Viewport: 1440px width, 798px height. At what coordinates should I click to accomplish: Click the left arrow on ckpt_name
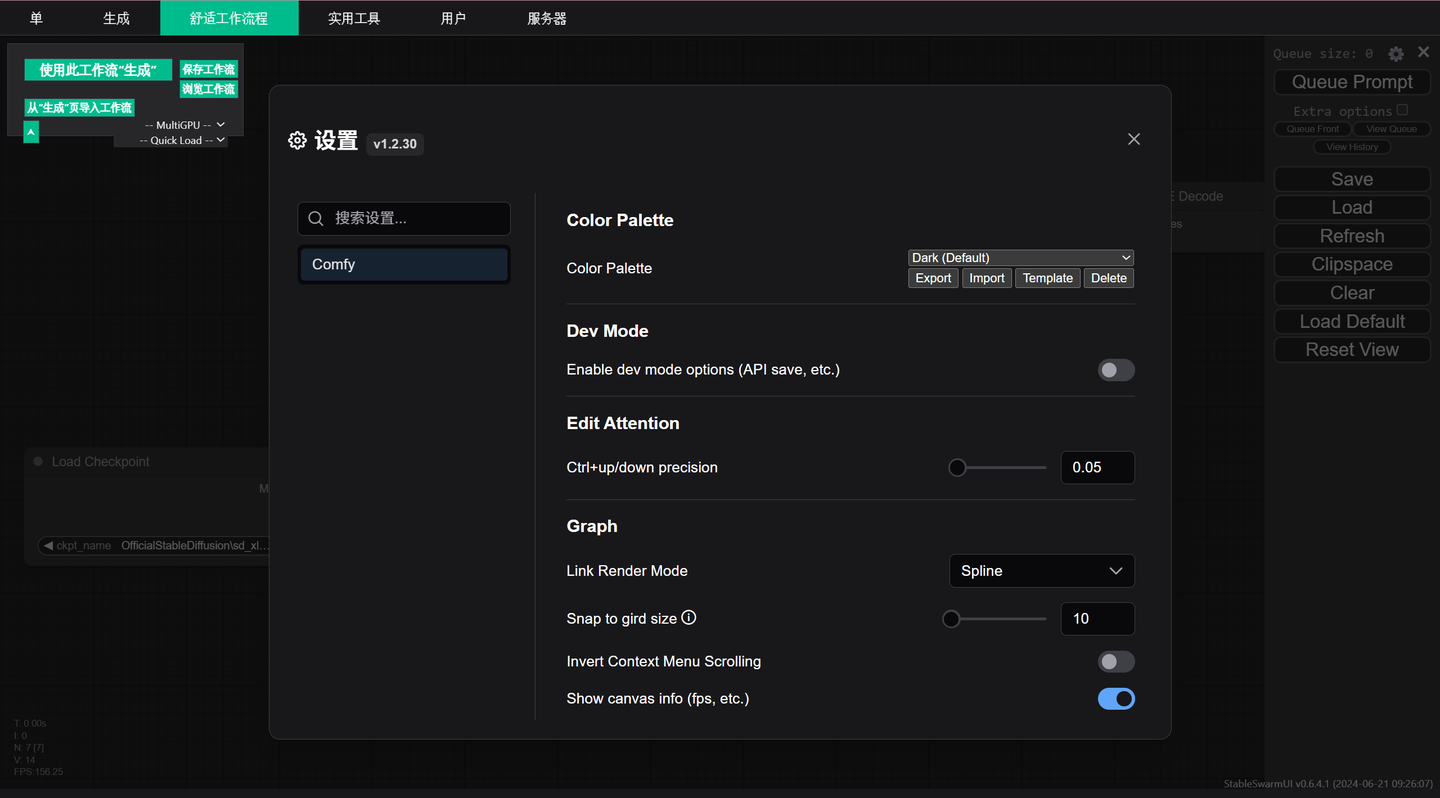[x=48, y=546]
